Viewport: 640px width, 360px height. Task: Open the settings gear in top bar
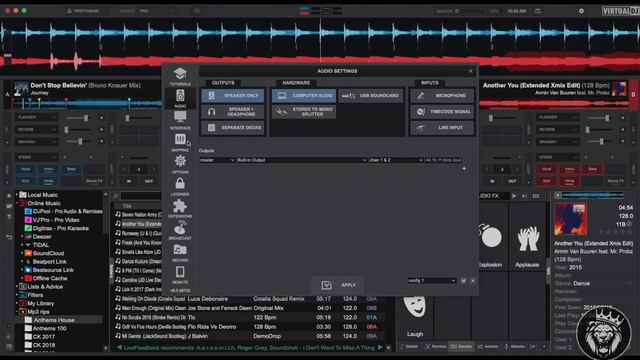point(581,11)
